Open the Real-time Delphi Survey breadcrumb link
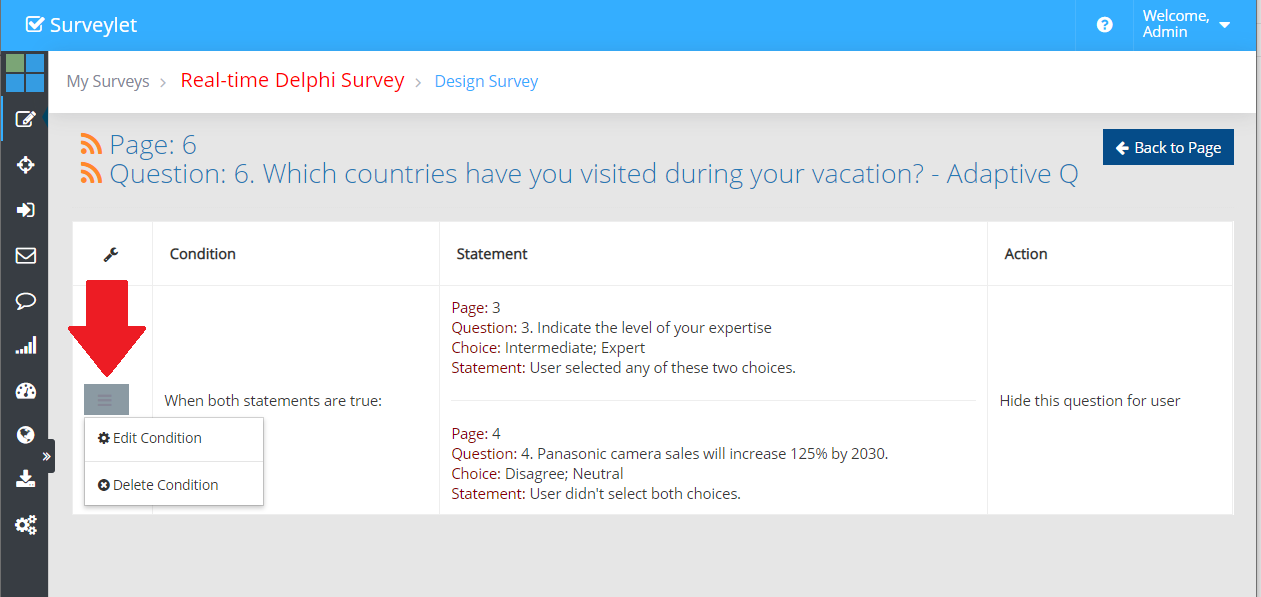This screenshot has height=597, width=1261. (292, 81)
